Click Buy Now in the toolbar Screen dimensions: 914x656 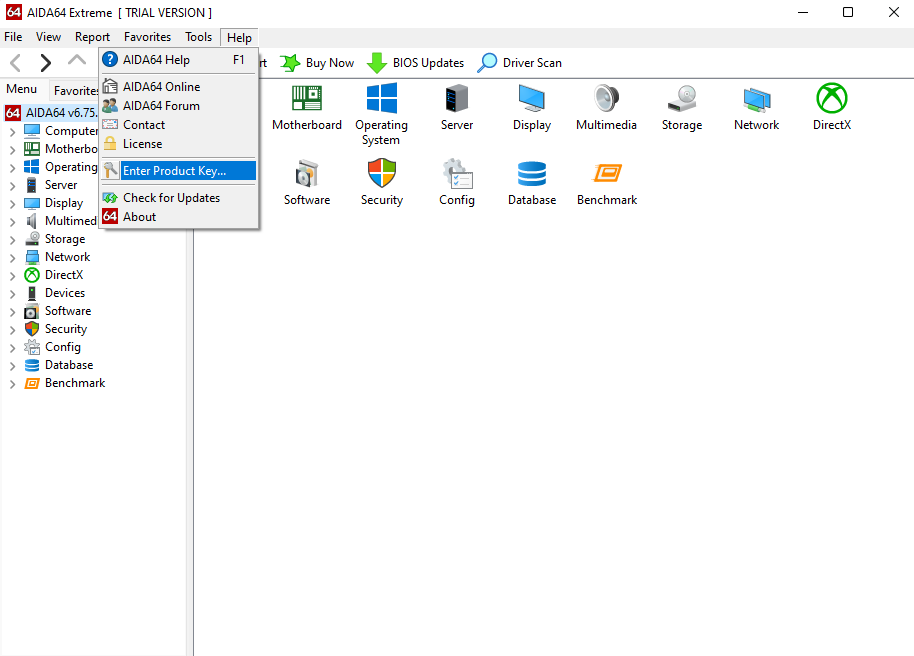pyautogui.click(x=317, y=63)
